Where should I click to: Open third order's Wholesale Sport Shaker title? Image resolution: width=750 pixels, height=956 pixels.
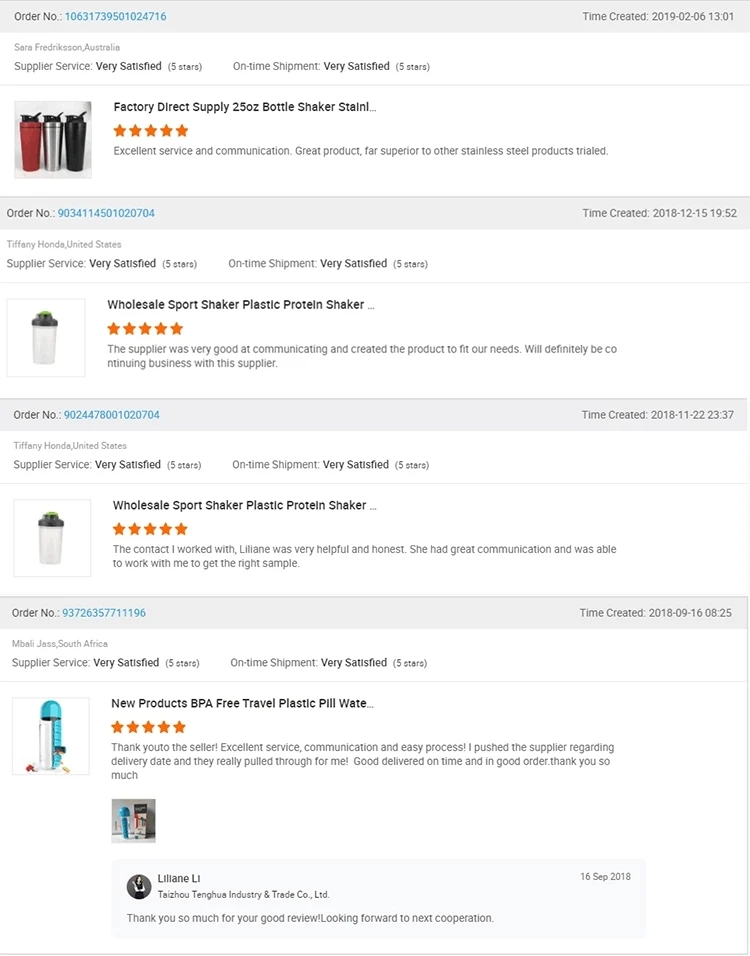245,506
